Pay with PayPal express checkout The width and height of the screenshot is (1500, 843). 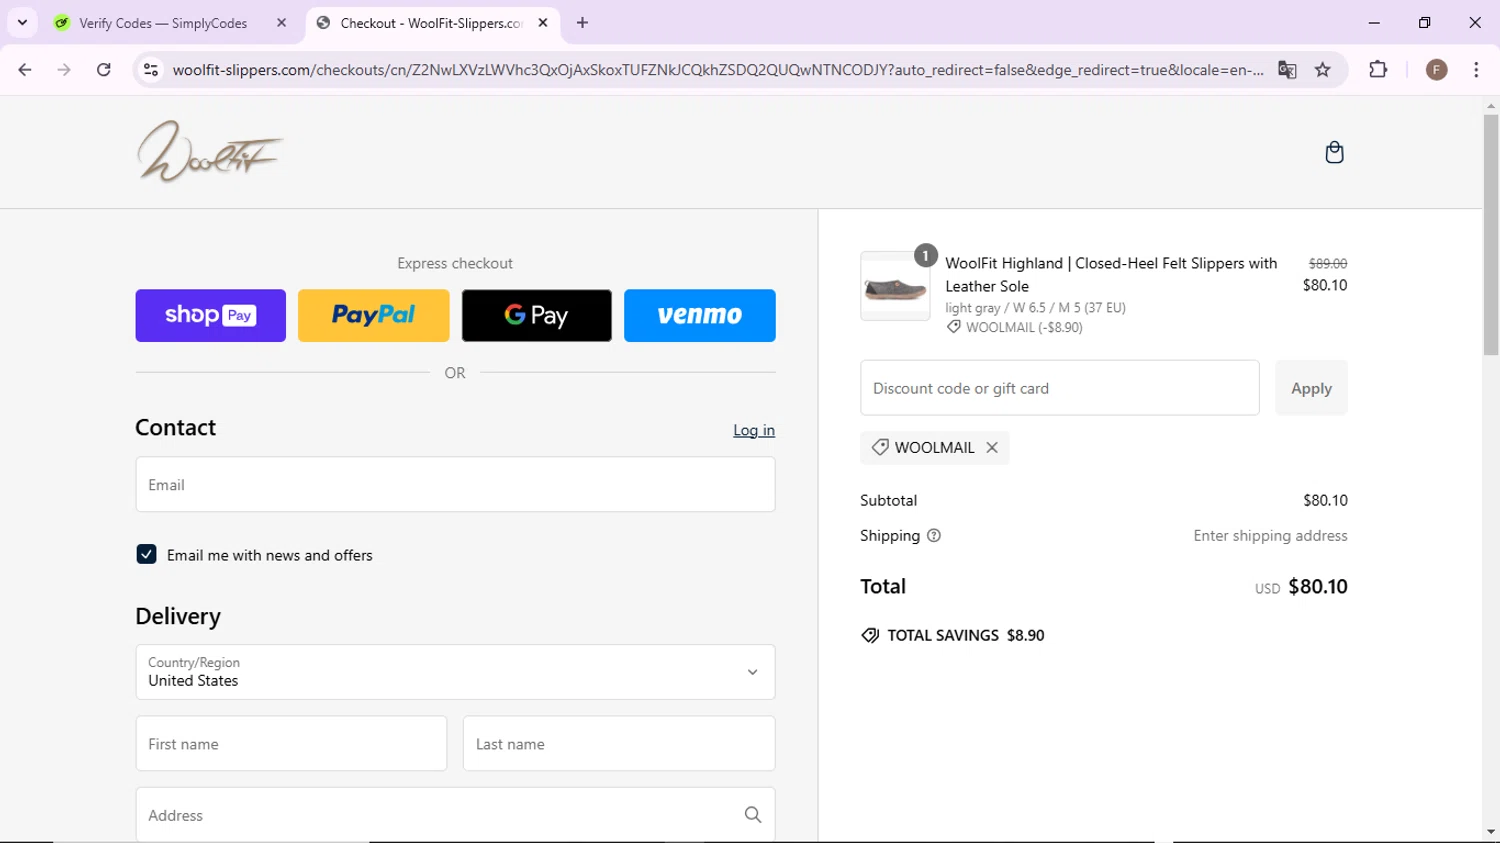pyautogui.click(x=374, y=315)
